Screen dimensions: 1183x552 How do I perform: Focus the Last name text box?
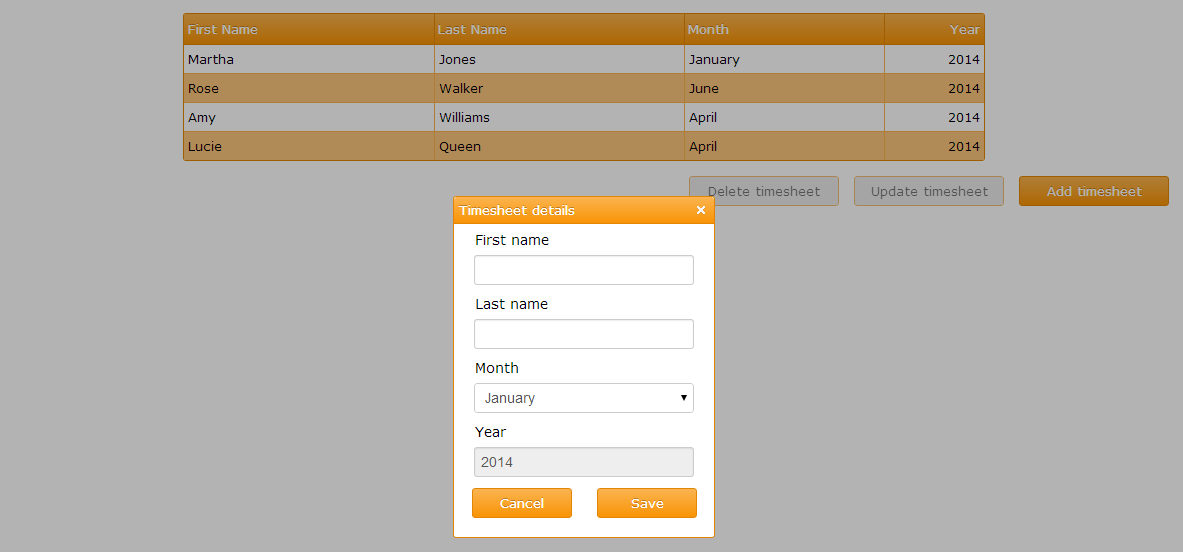click(583, 334)
